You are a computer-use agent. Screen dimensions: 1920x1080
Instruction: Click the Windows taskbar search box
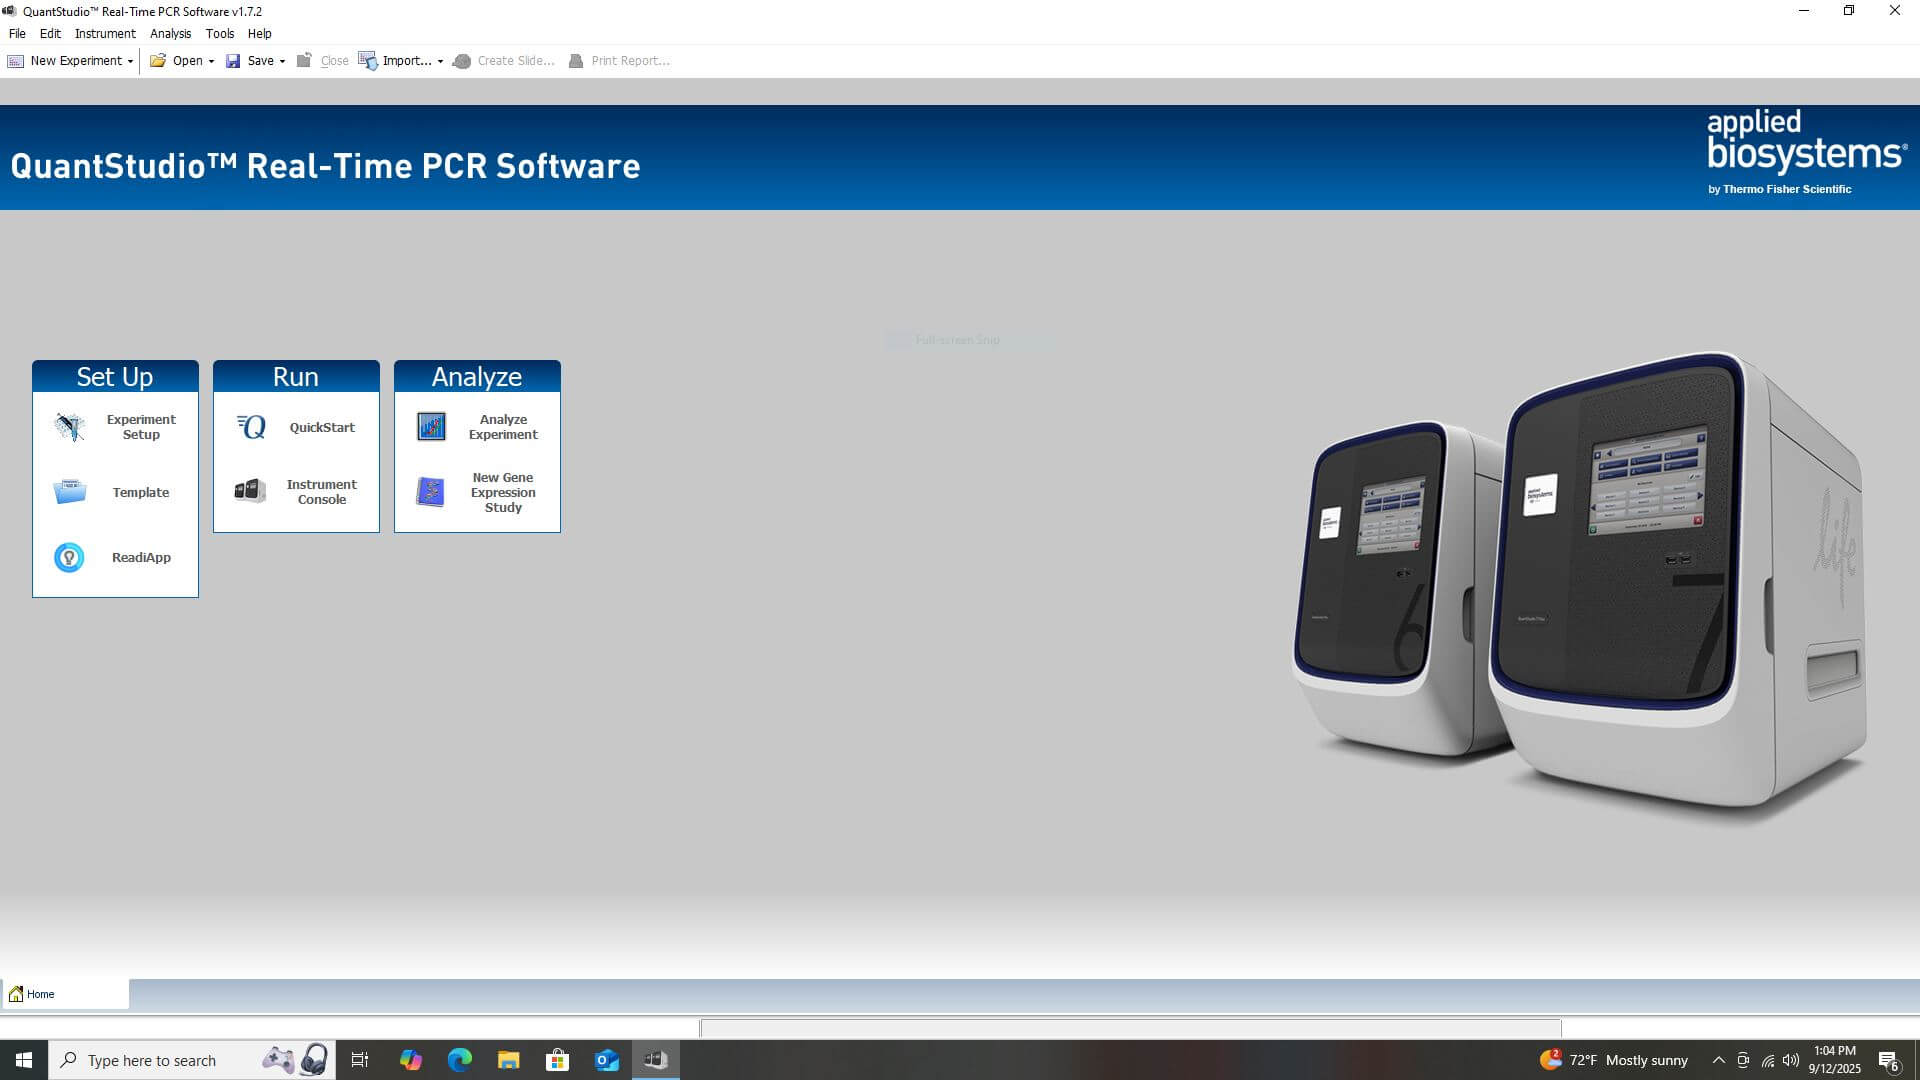click(x=152, y=1060)
